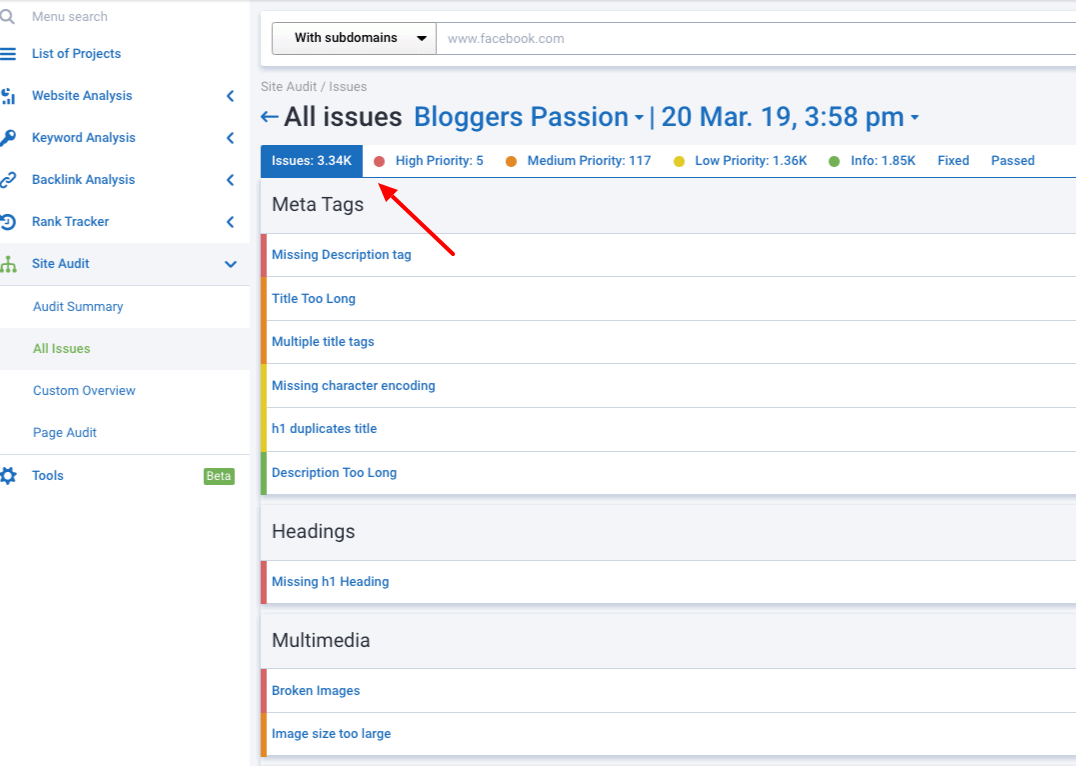Click the Rank Tracker clock icon
The width and height of the screenshot is (1076, 766).
pyautogui.click(x=8, y=222)
